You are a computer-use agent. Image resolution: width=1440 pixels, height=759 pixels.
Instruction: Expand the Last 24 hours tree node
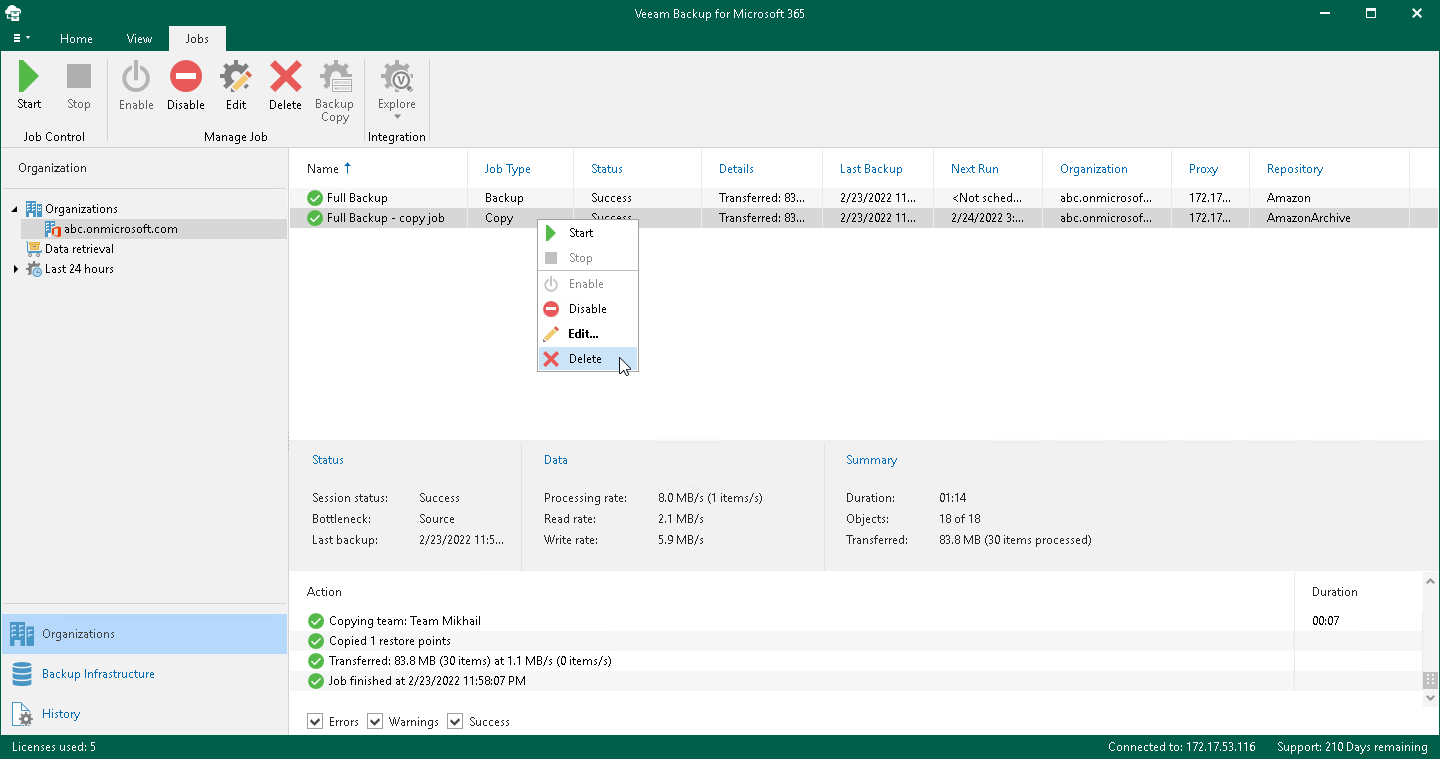pyautogui.click(x=15, y=269)
